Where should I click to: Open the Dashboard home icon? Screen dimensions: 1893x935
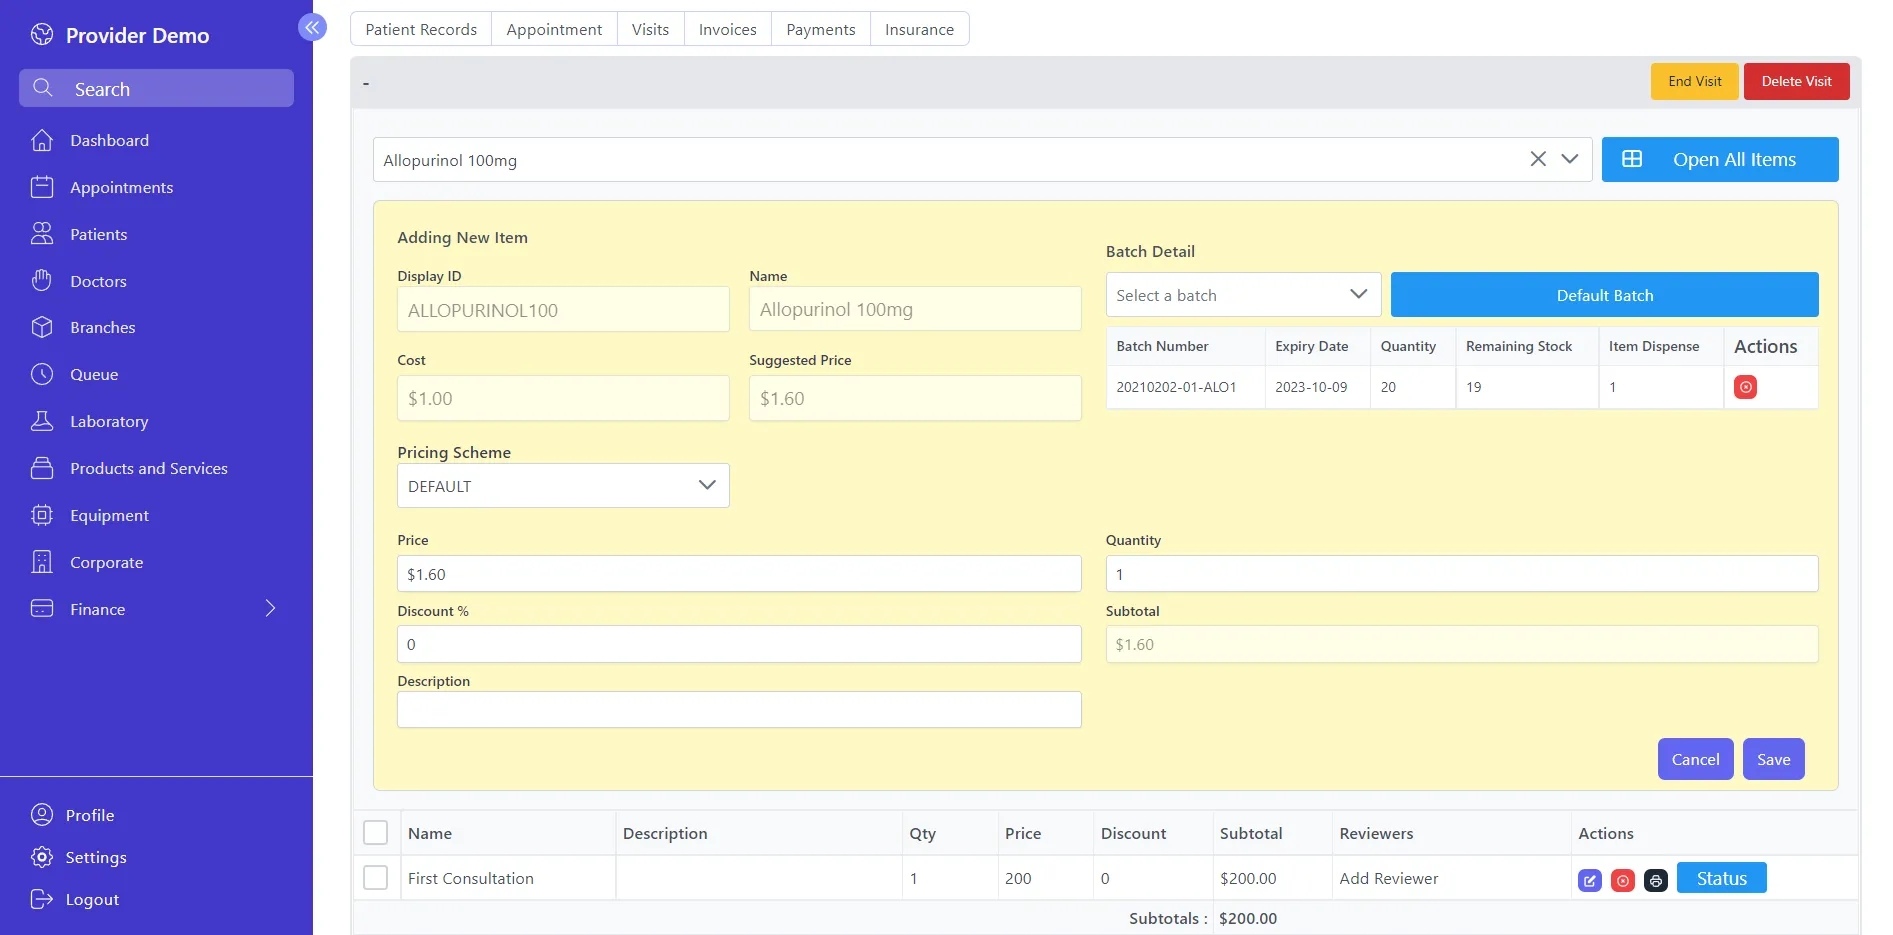point(42,140)
